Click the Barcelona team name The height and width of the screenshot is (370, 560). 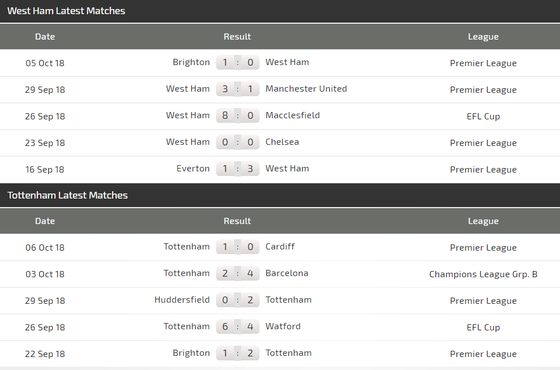tap(287, 273)
